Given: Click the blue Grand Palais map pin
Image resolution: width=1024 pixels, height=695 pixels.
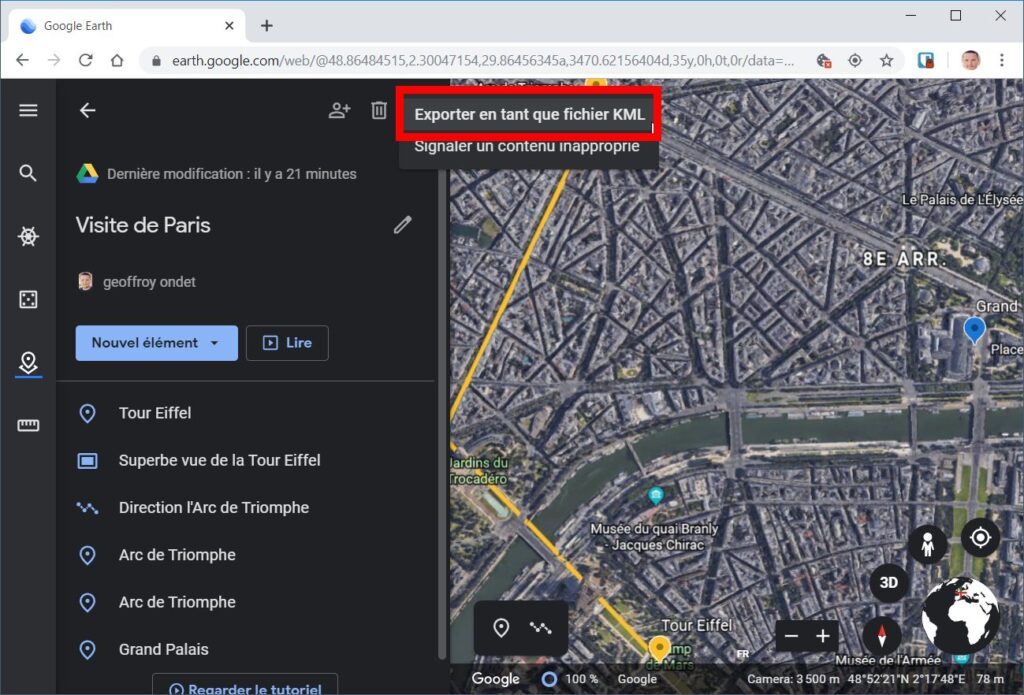Looking at the screenshot, I should pos(974,329).
